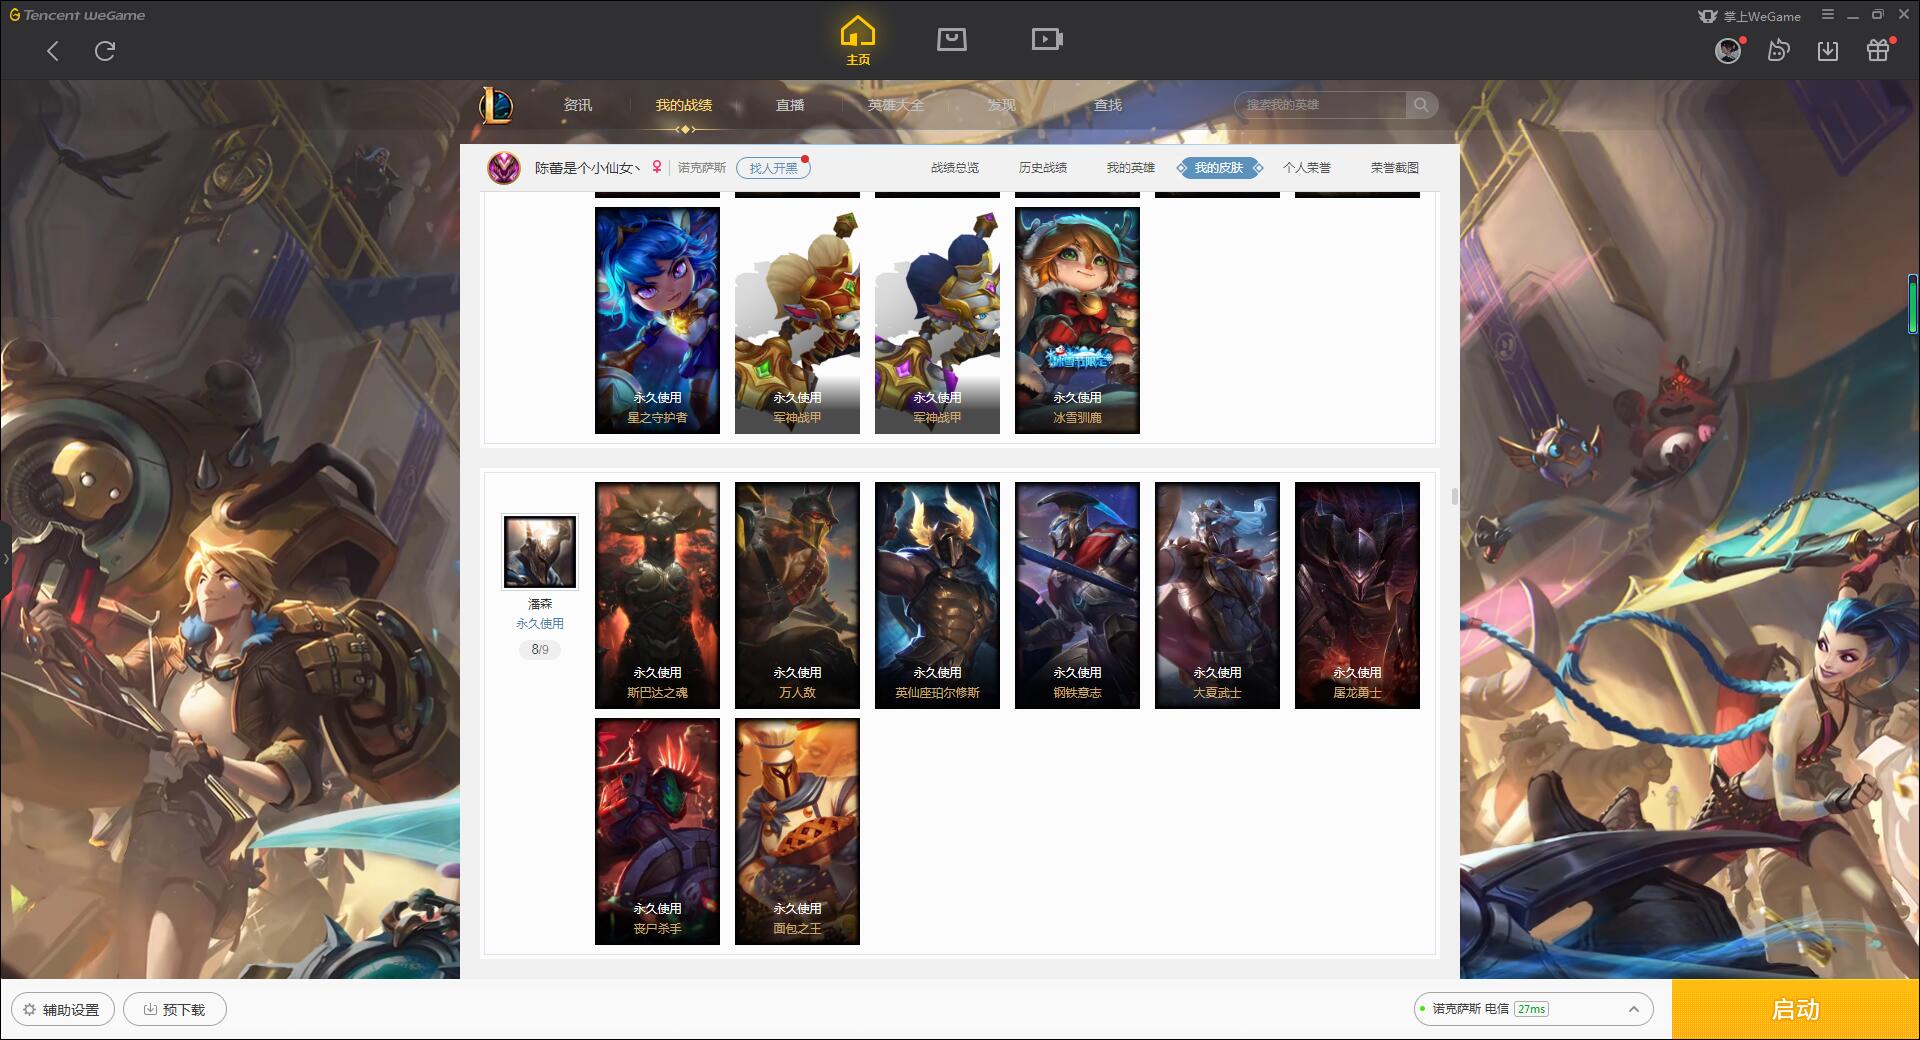
Task: Focus the hero search input field
Action: pos(1321,105)
